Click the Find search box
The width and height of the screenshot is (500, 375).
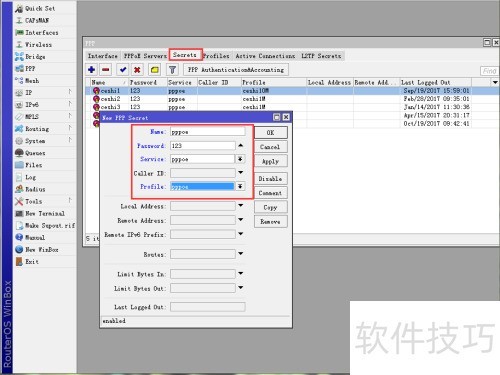pos(489,71)
